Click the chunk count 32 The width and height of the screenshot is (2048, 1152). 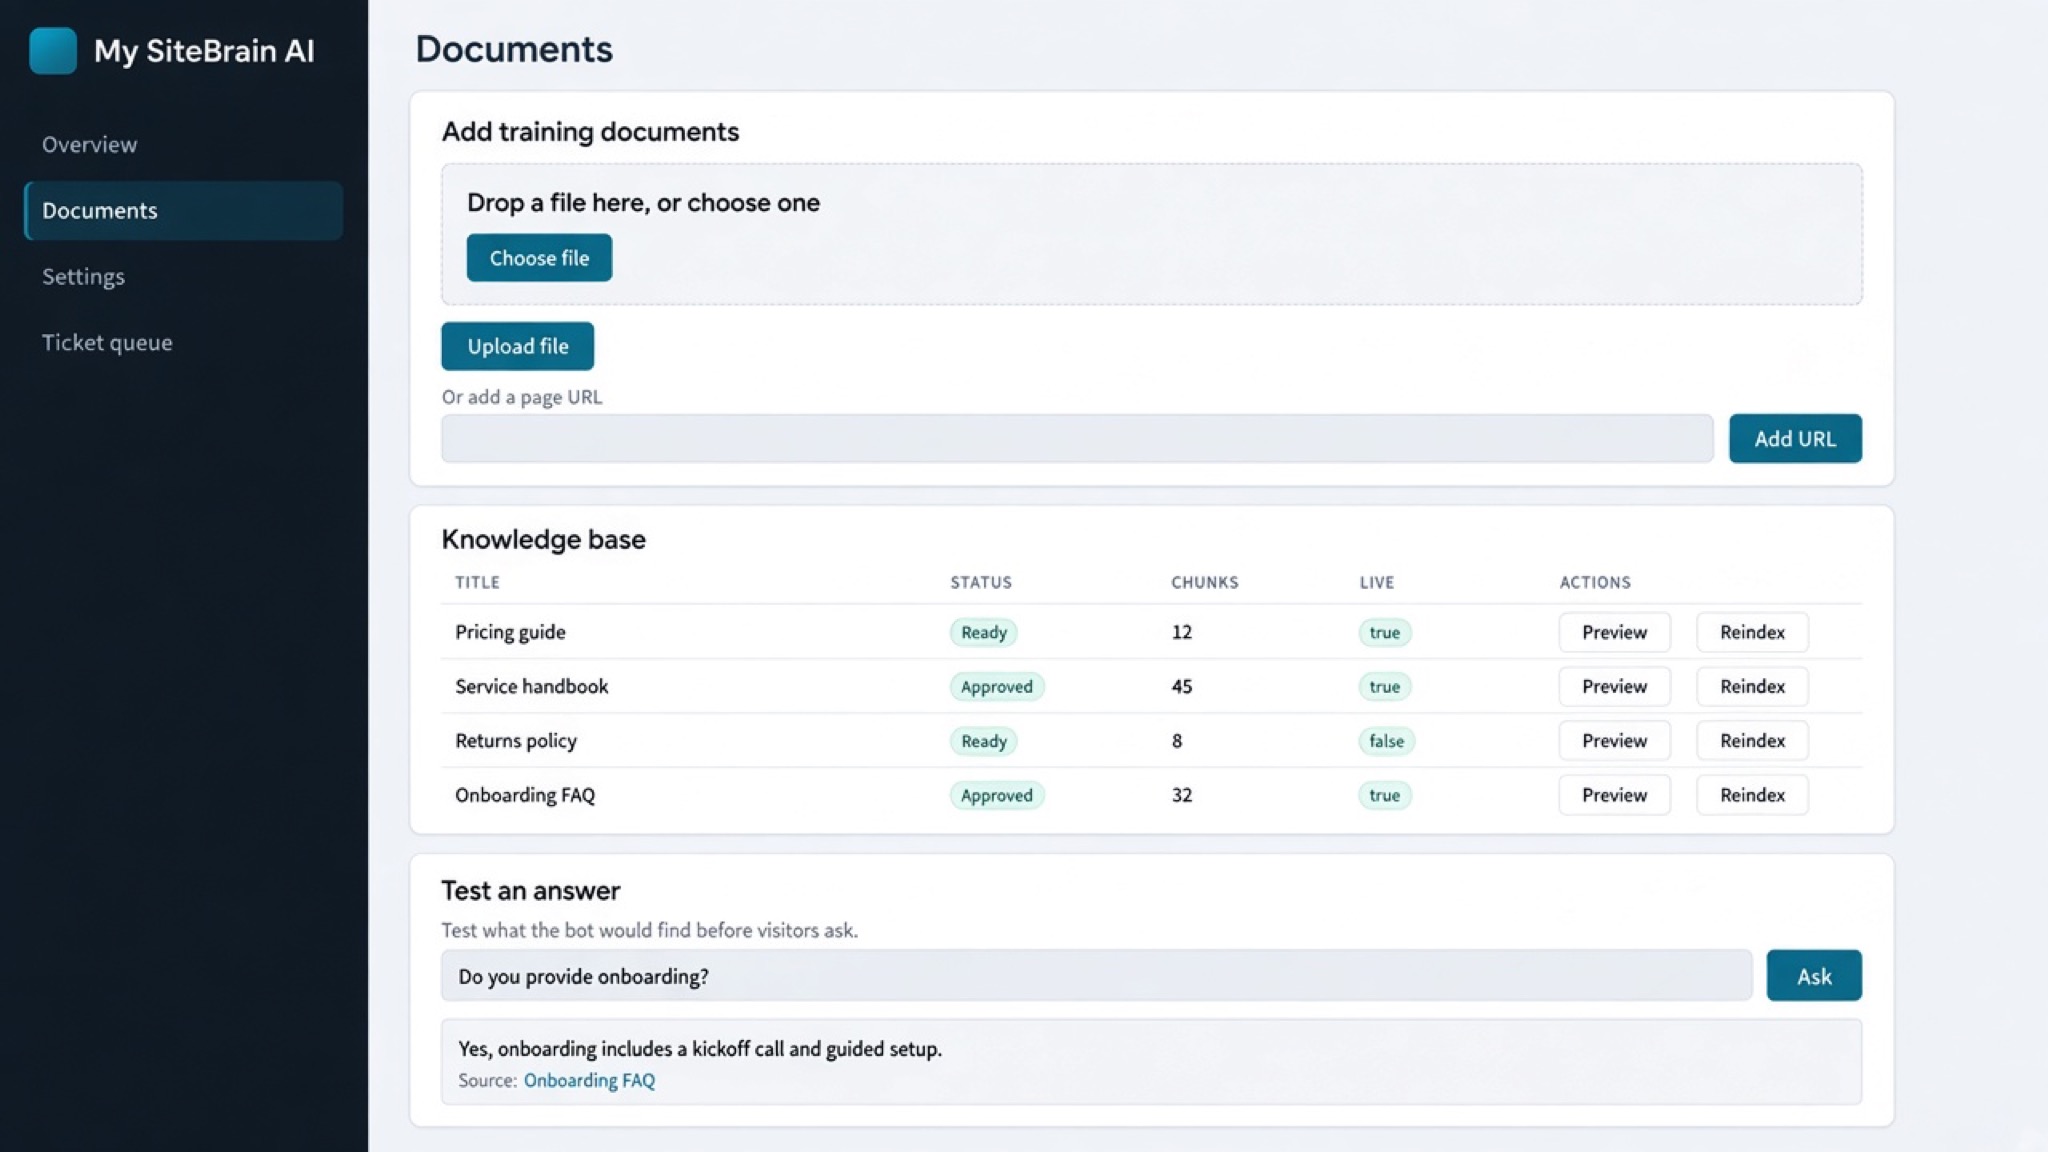1181,795
